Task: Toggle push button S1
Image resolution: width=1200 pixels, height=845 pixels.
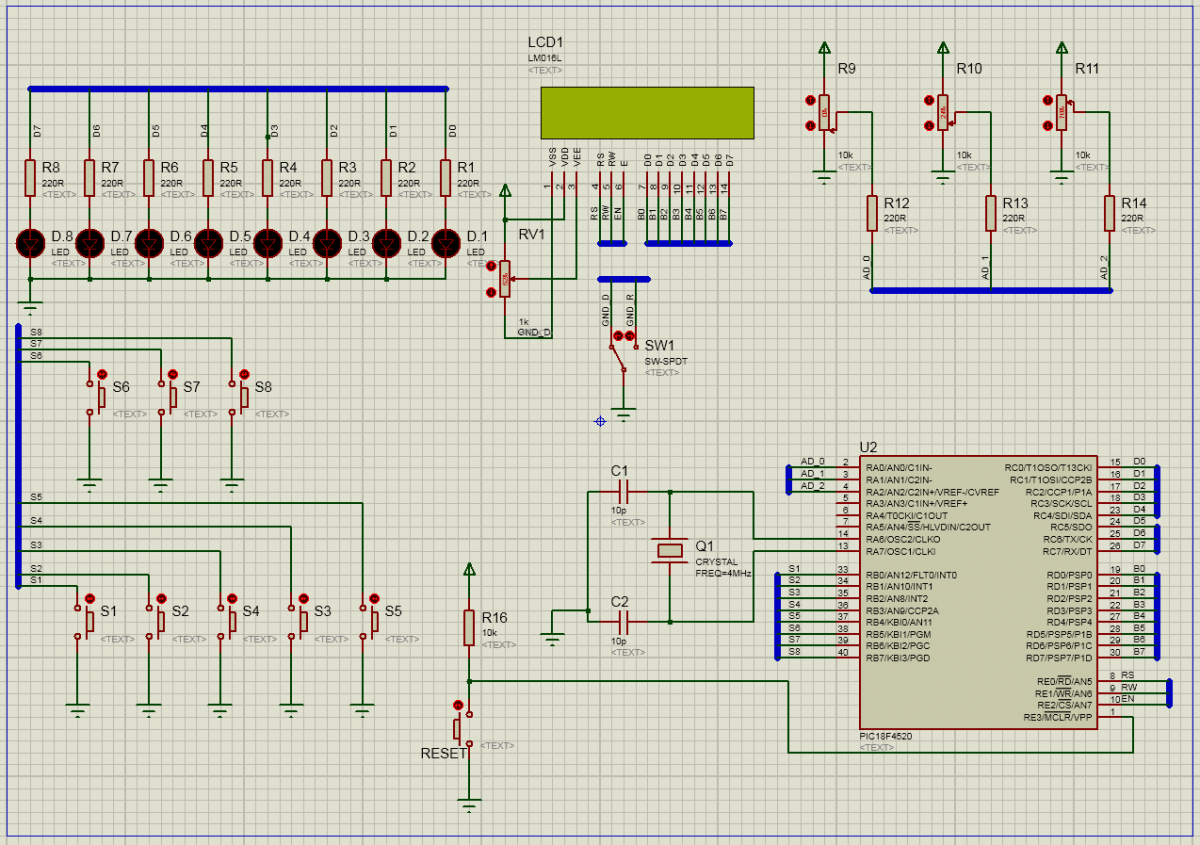Action: point(87,621)
